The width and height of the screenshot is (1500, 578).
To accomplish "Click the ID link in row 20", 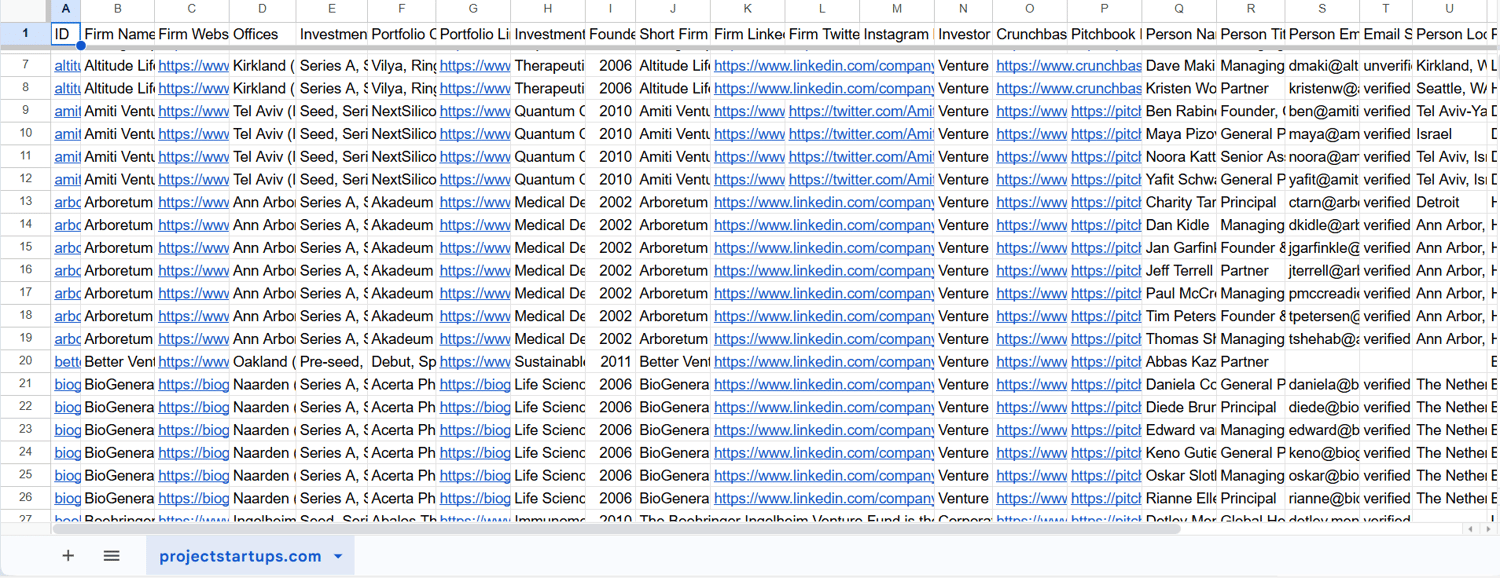I will click(x=67, y=362).
